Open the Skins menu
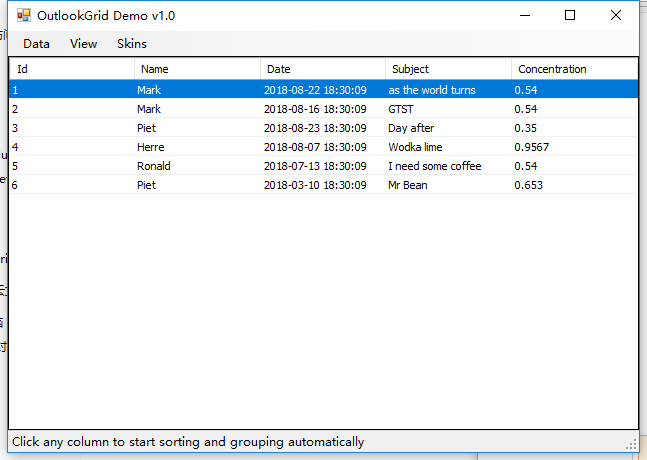 [x=132, y=44]
